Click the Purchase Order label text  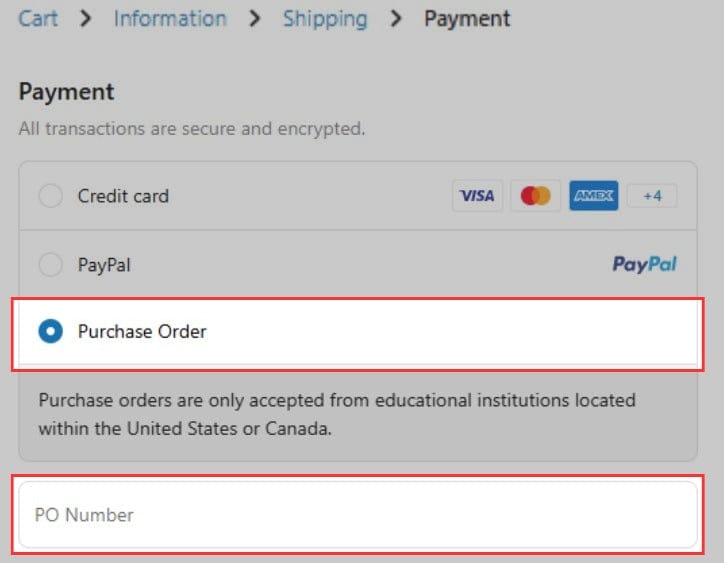coord(142,331)
